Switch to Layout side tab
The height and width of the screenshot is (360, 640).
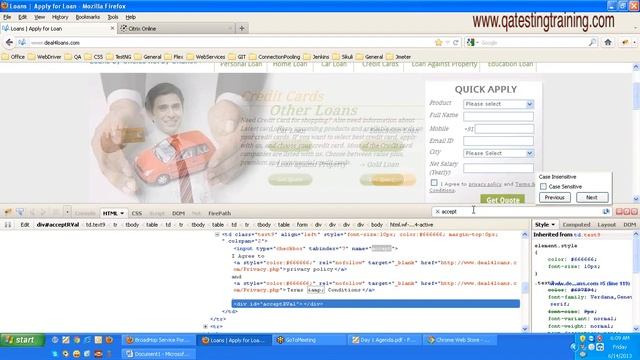click(x=607, y=224)
